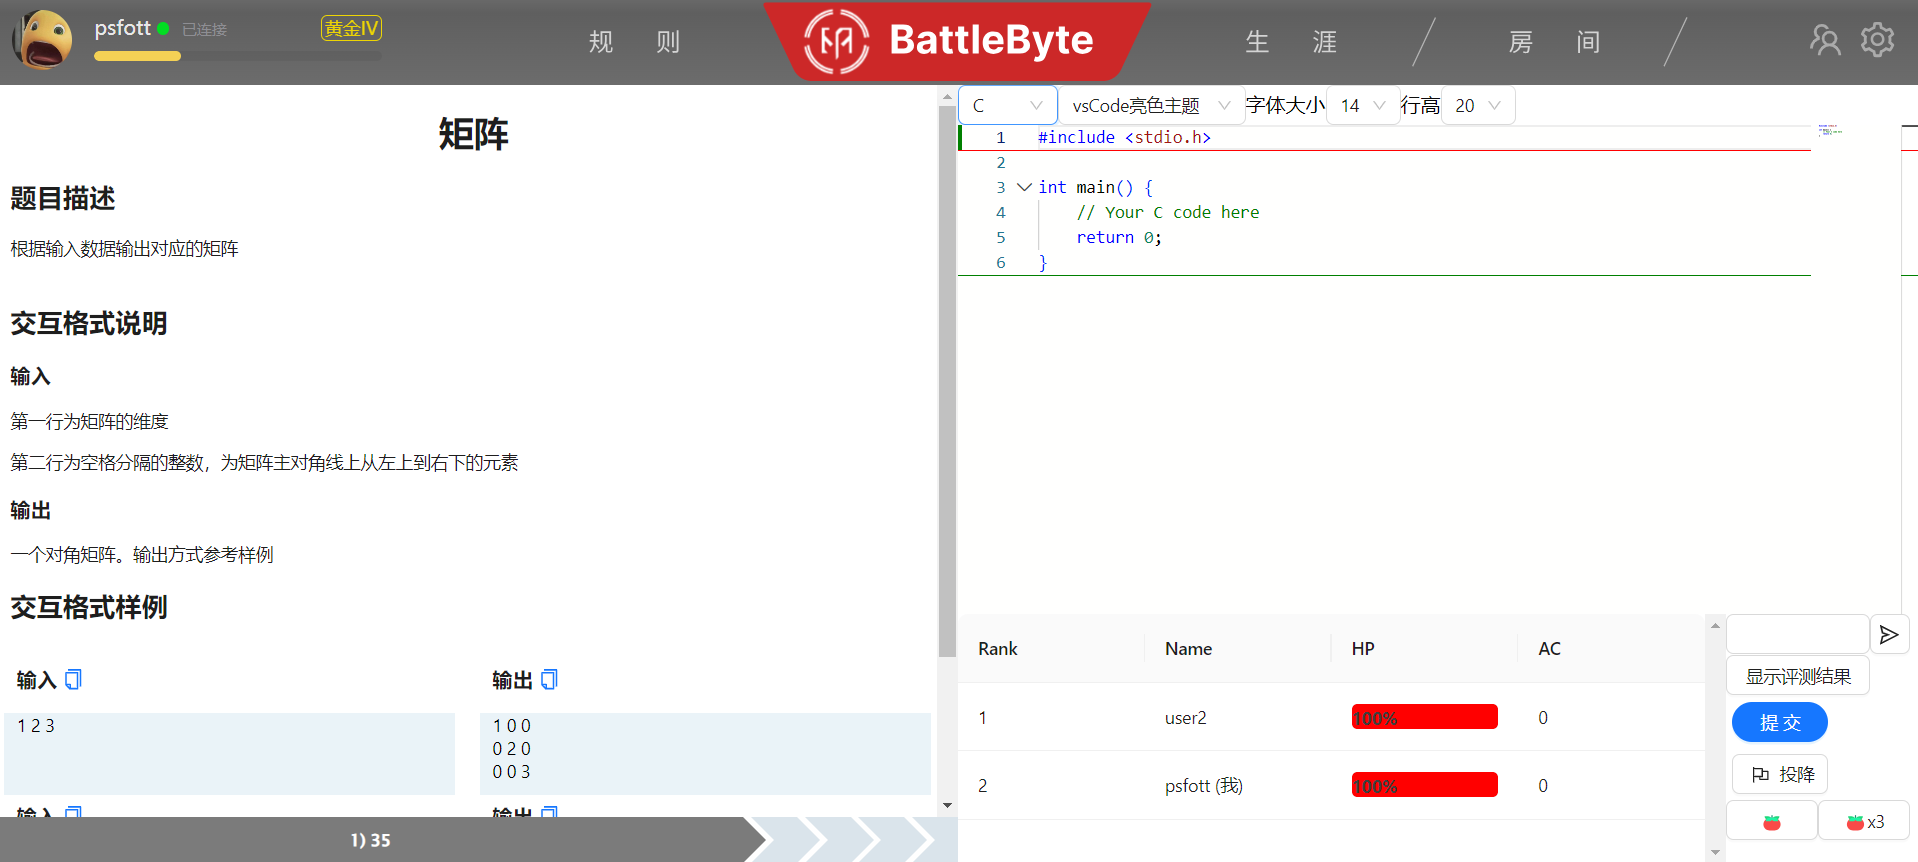Viewport: 1918px width, 862px height.
Task: Click the send message paper-plane icon
Action: pos(1889,635)
